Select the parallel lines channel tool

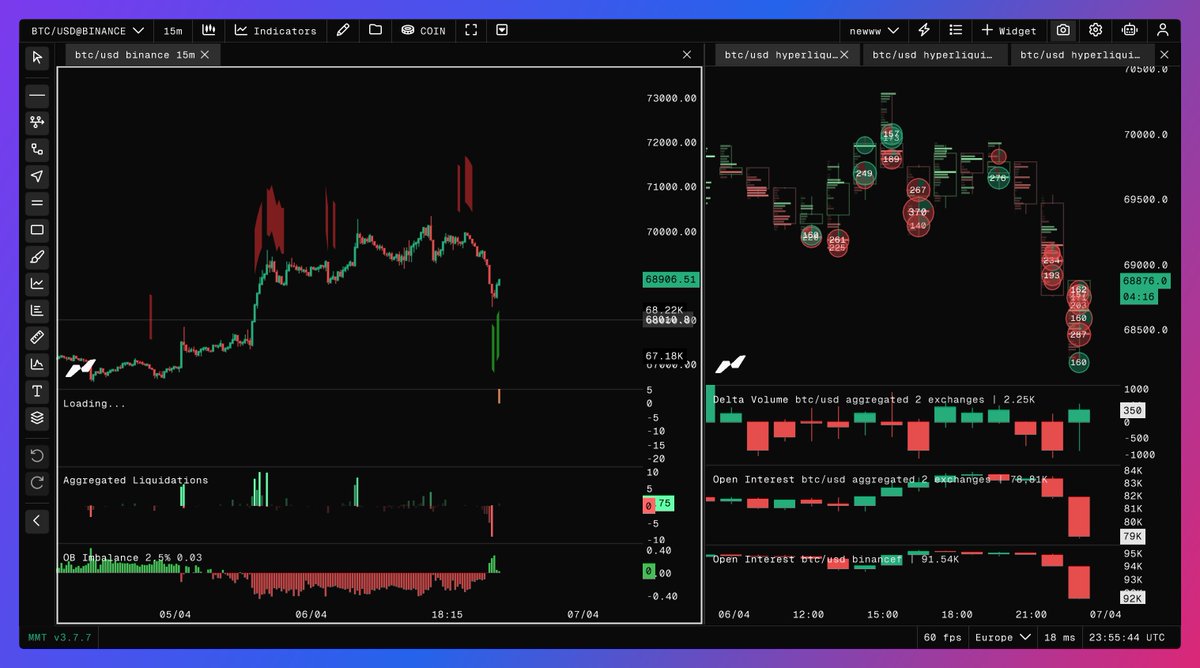point(37,203)
